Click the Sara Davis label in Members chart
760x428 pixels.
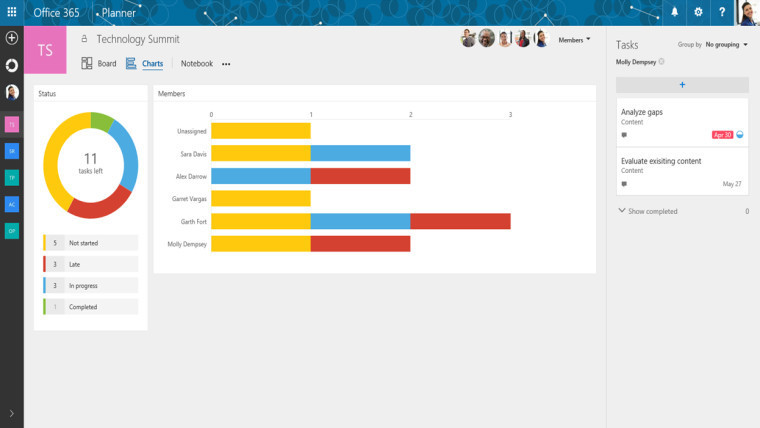(193, 154)
